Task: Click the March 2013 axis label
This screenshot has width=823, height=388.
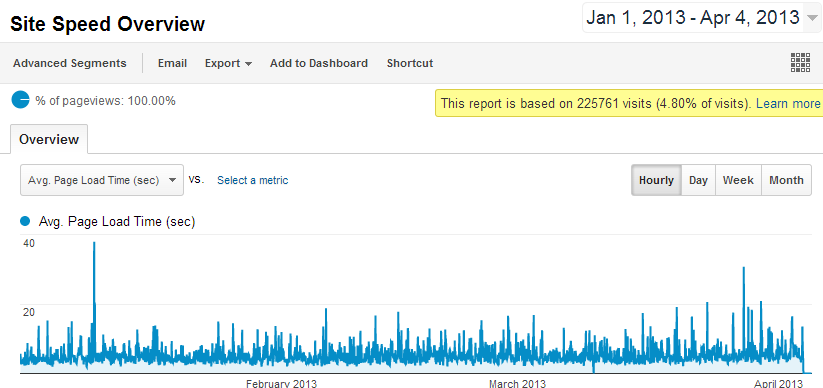Action: coord(517,383)
